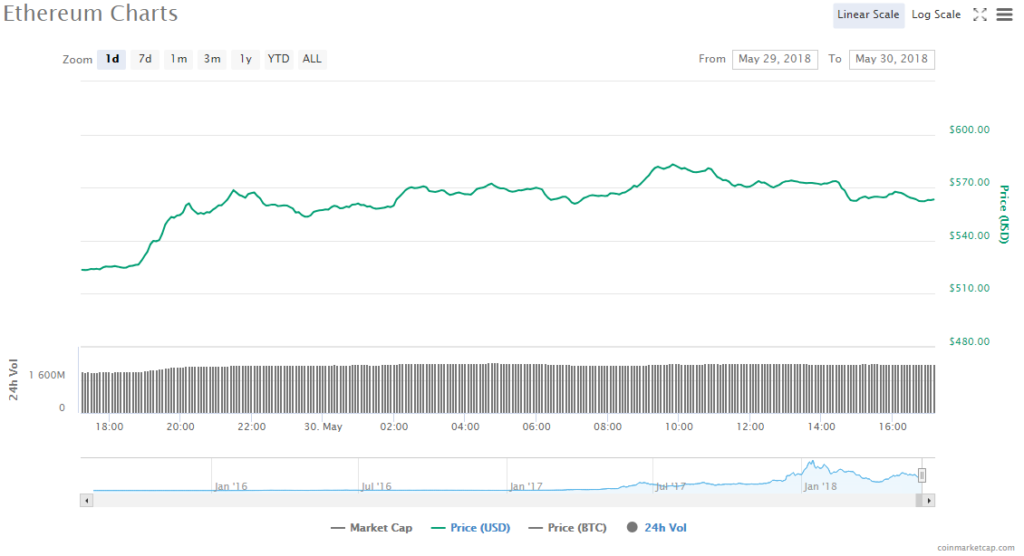
Task: Click the $510.00 price axis label
Action: 969,288
